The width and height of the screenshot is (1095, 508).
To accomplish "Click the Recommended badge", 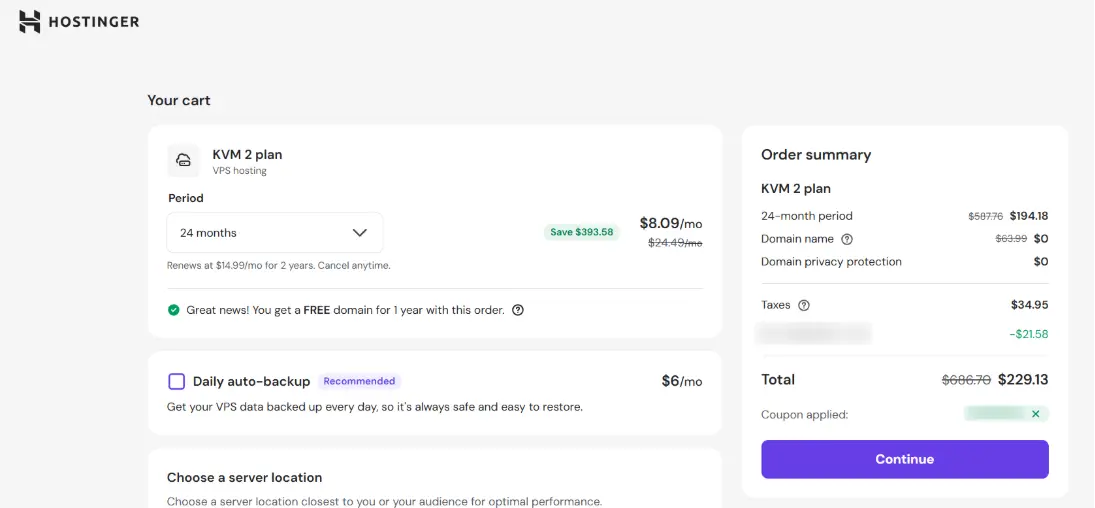I will click(359, 382).
